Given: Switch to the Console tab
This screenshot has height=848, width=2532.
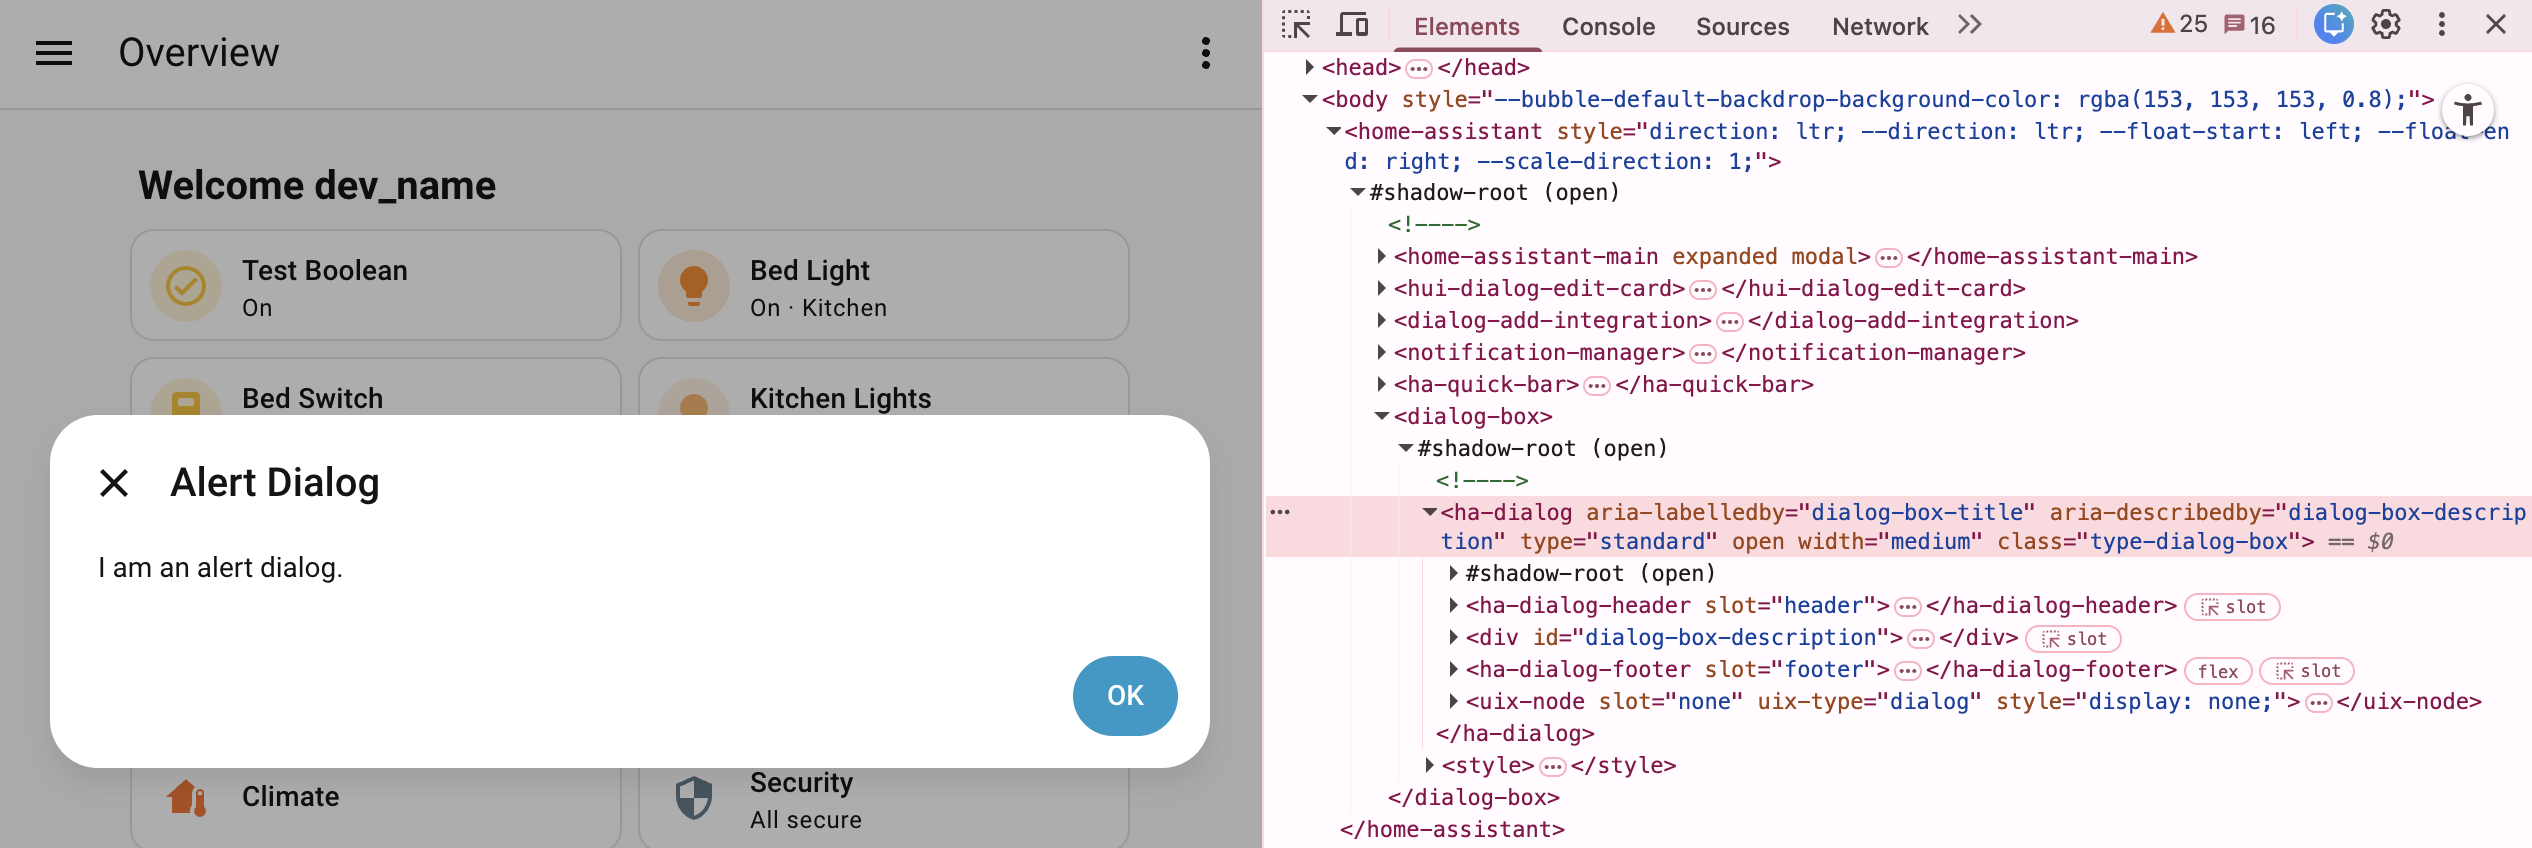Looking at the screenshot, I should [1608, 27].
